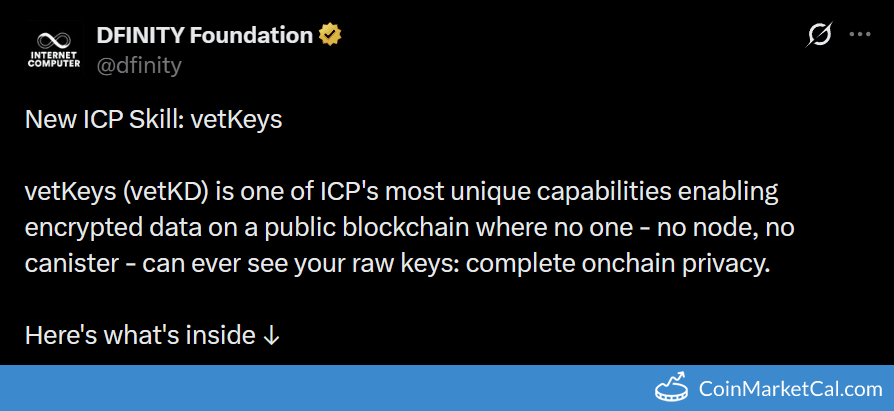Click the "Here's what's inside" text
Viewport: 894px width, 411px height.
click(140, 335)
